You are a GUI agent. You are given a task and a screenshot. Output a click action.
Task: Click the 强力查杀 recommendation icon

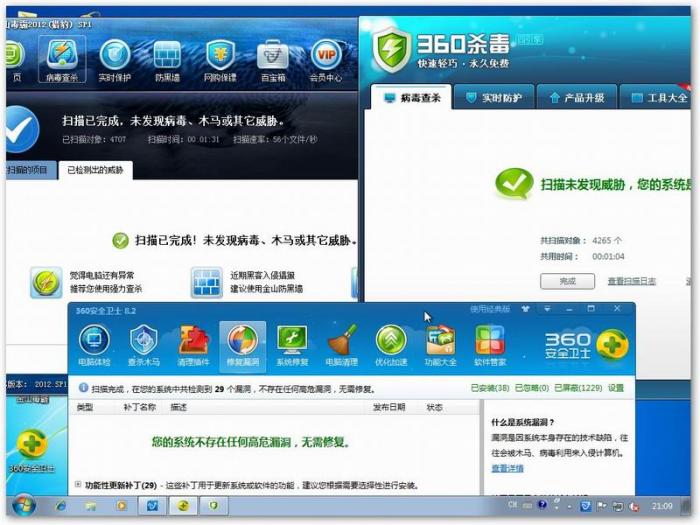[46, 282]
